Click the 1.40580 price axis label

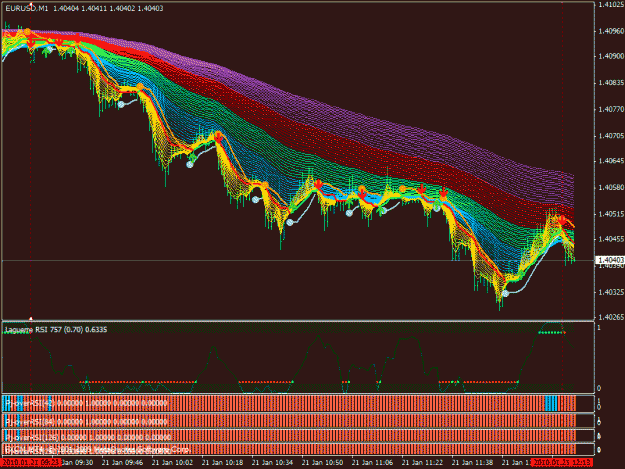tap(611, 187)
